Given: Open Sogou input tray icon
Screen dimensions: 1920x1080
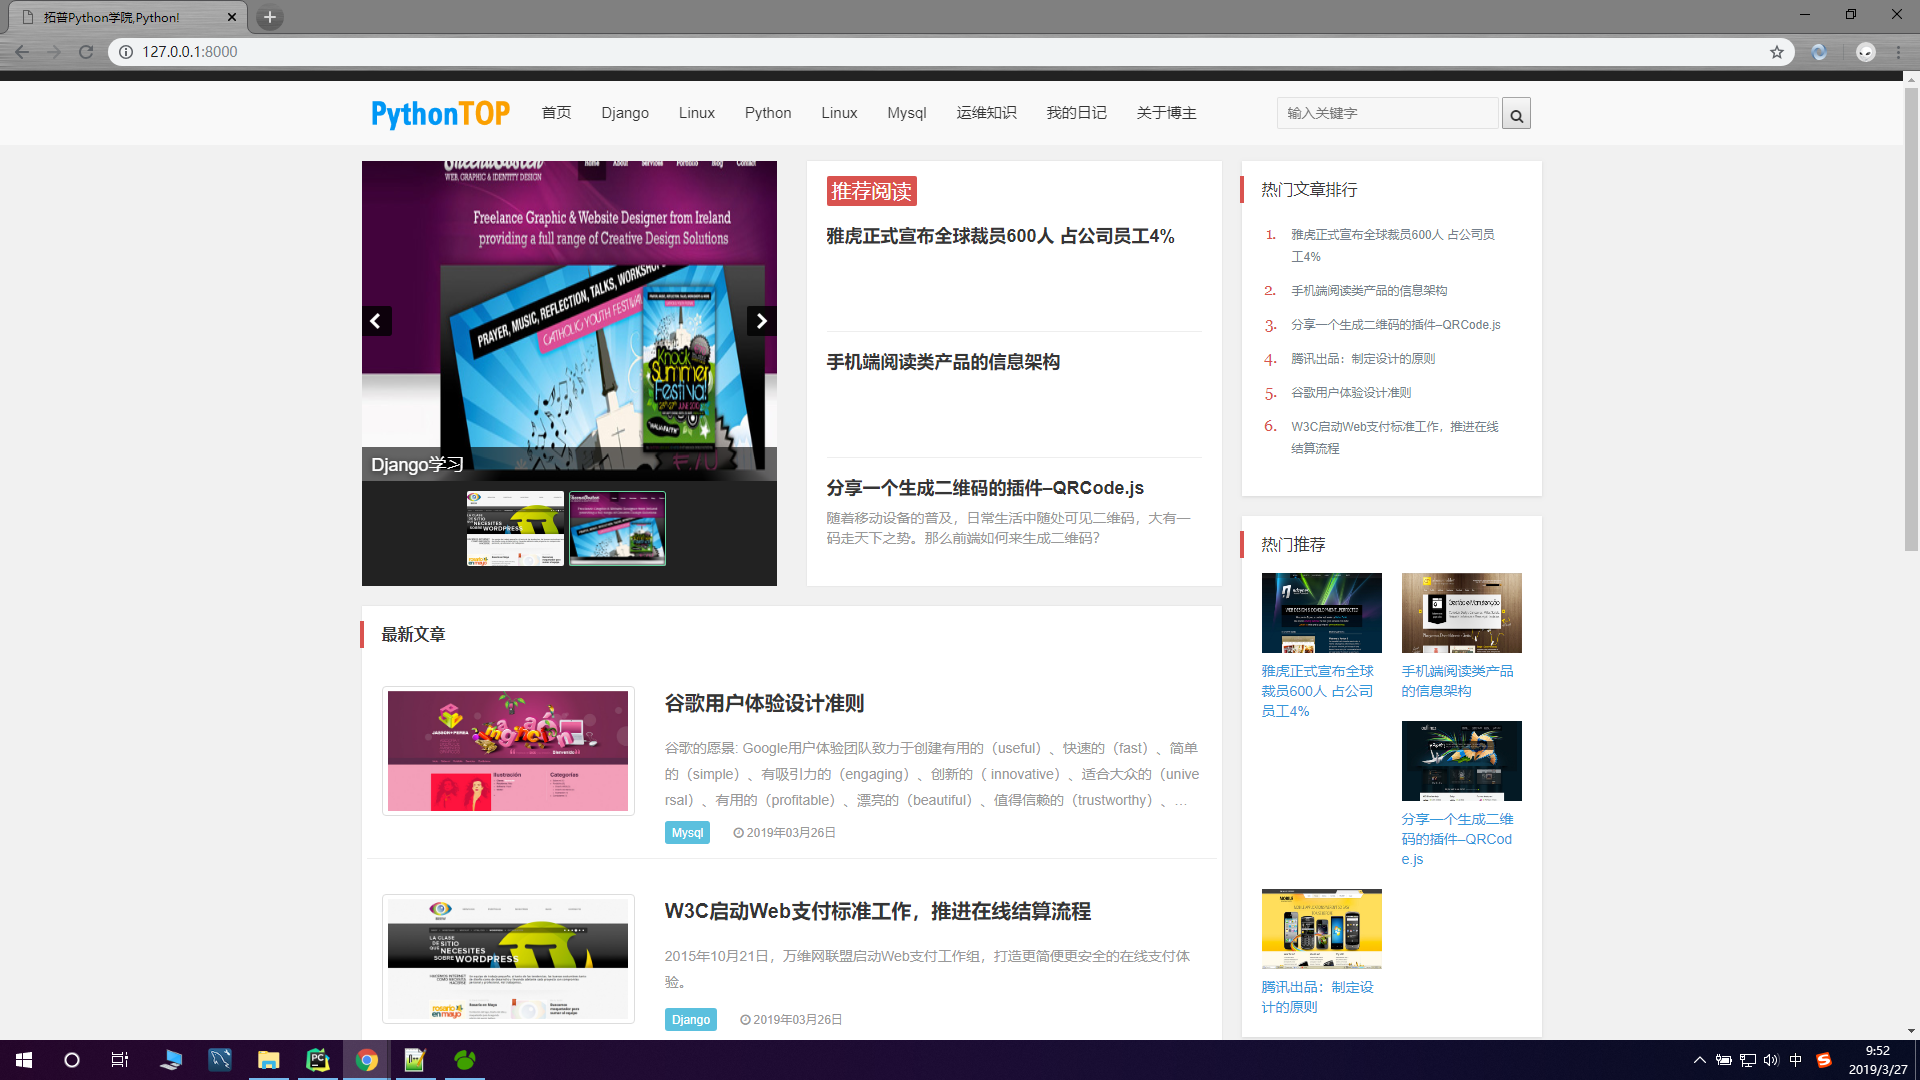Looking at the screenshot, I should pyautogui.click(x=1824, y=1060).
